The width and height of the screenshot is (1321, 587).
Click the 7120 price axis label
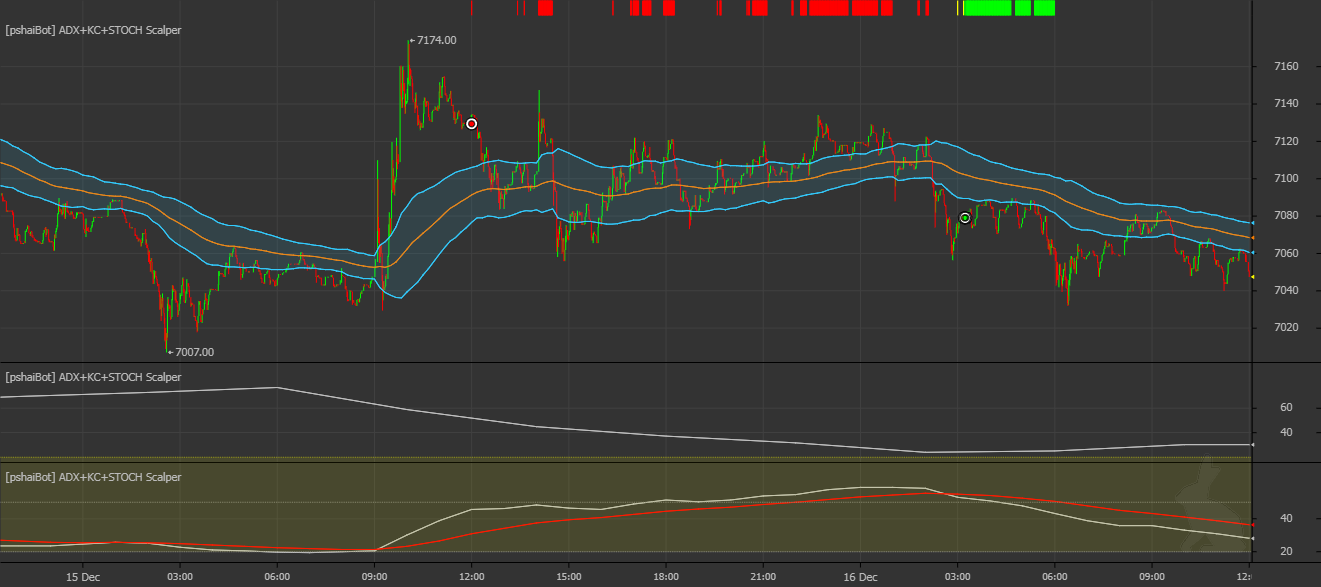1286,142
